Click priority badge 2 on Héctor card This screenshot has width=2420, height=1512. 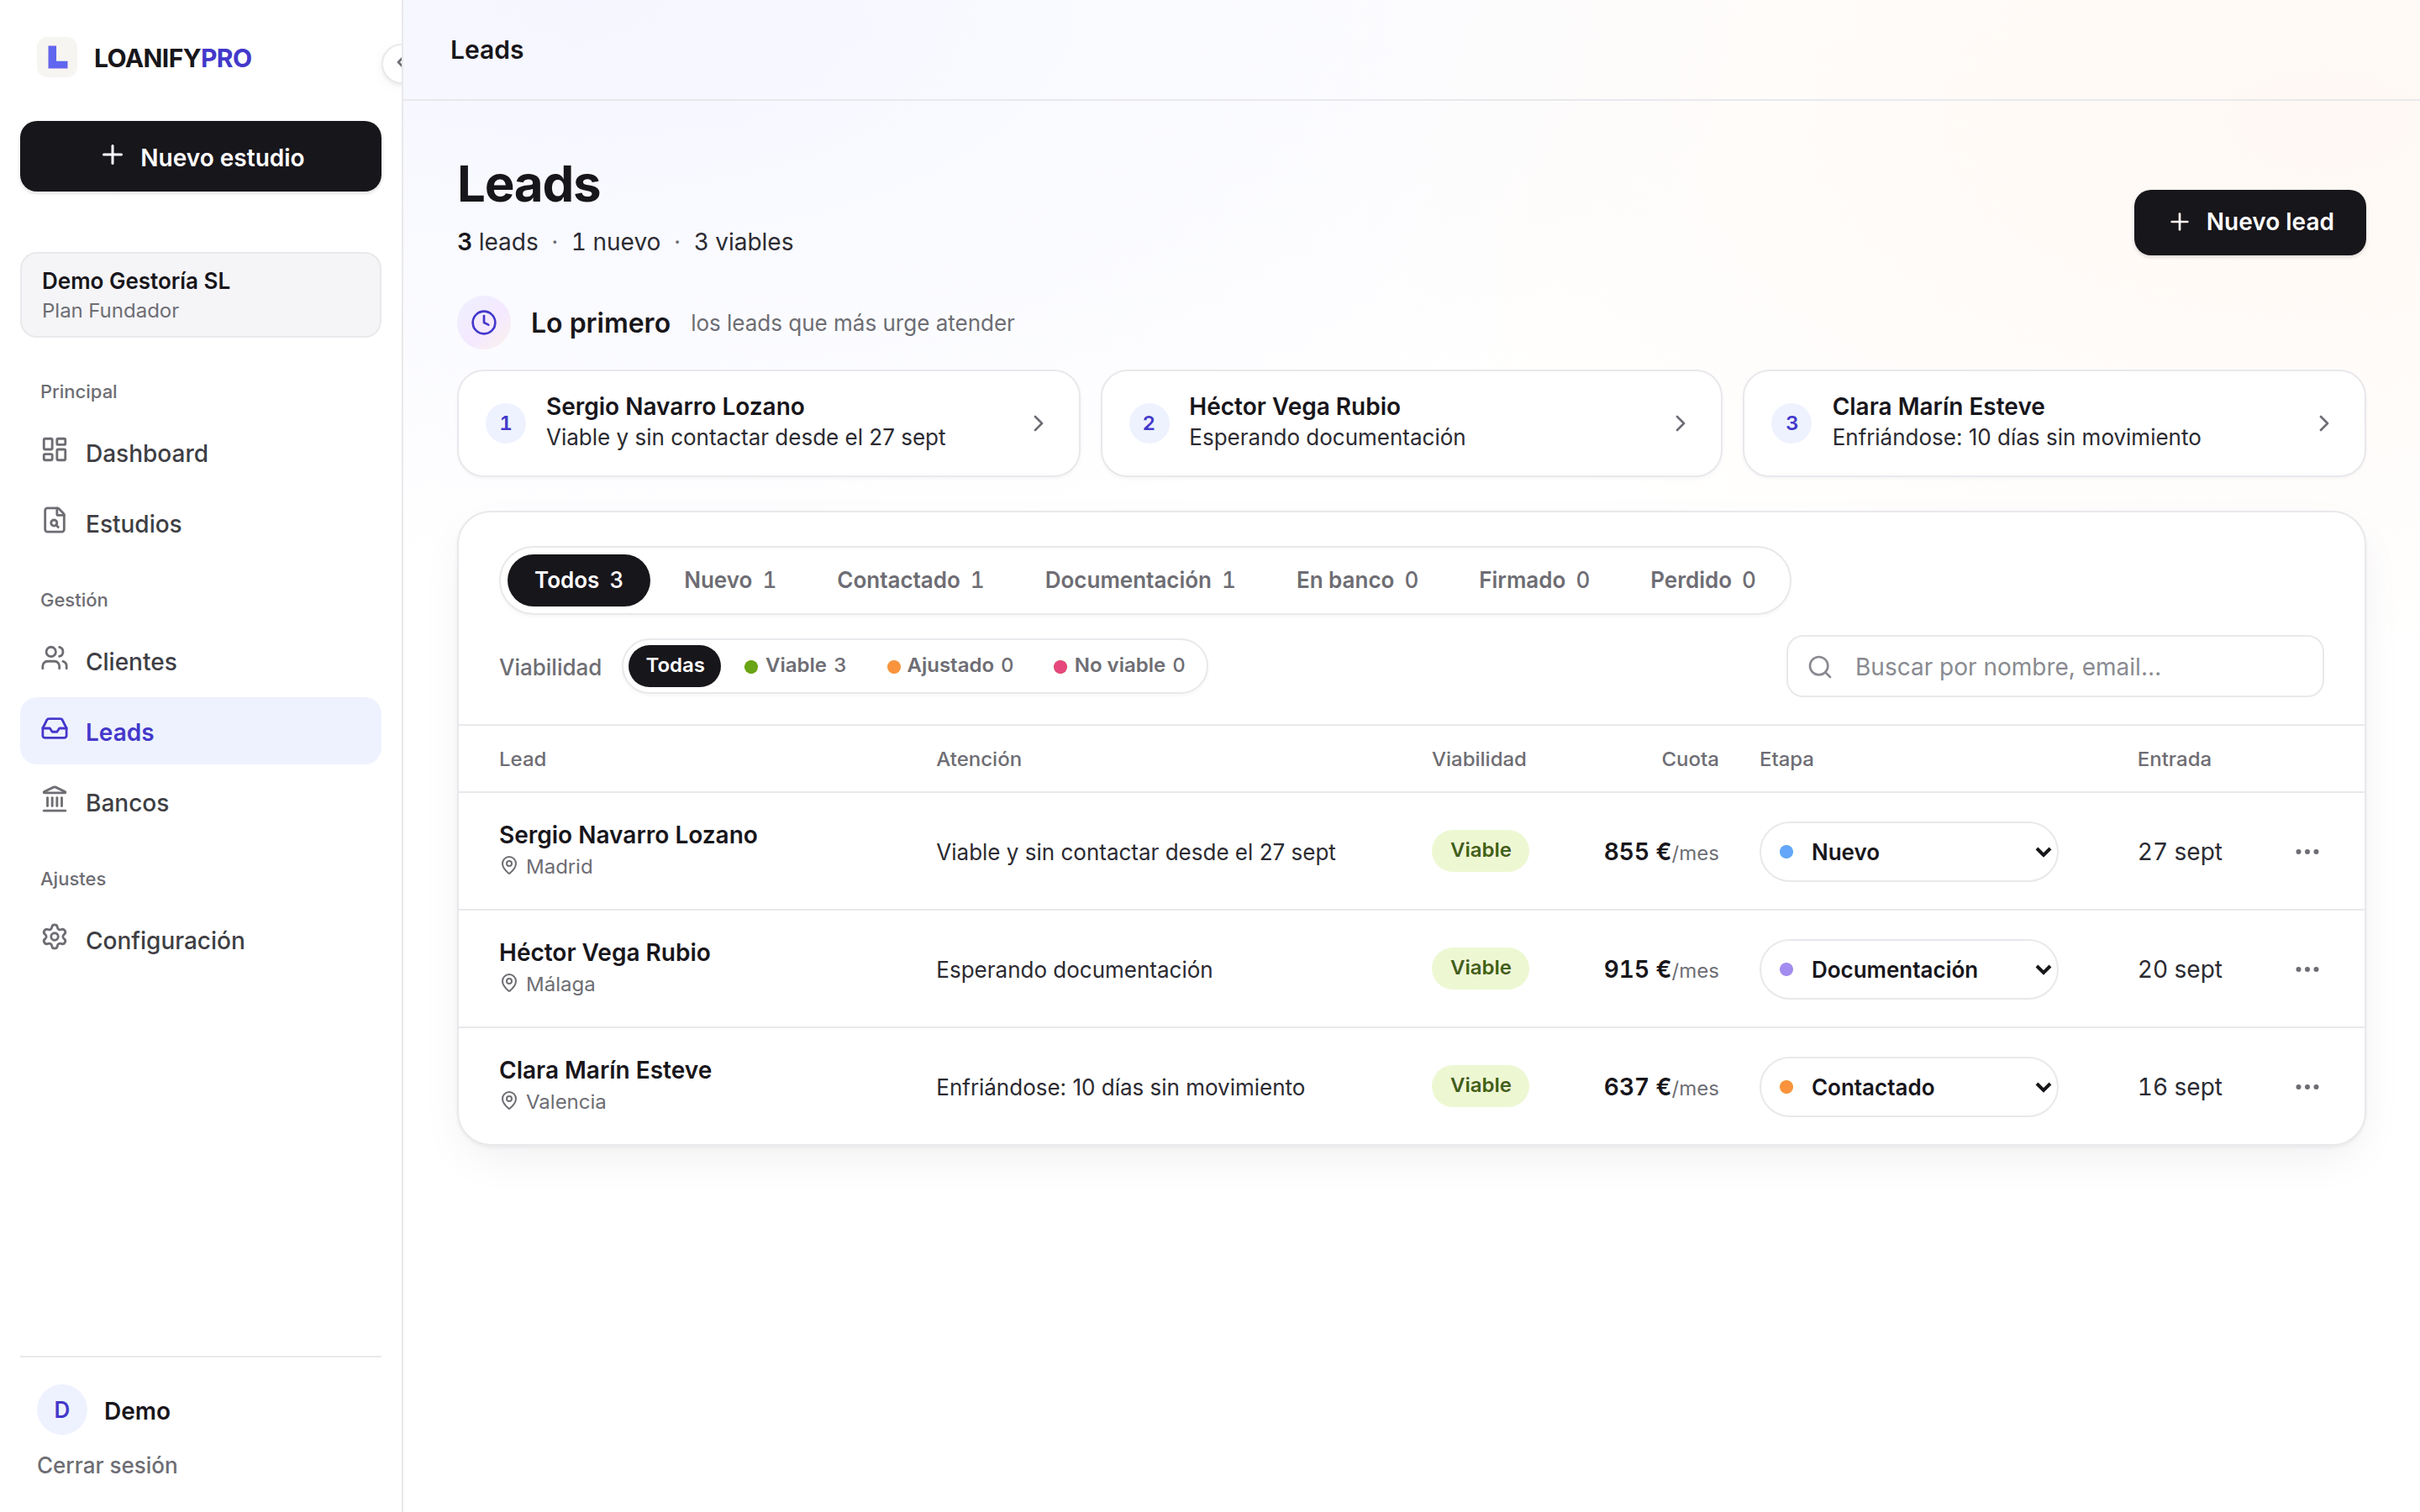click(1149, 423)
